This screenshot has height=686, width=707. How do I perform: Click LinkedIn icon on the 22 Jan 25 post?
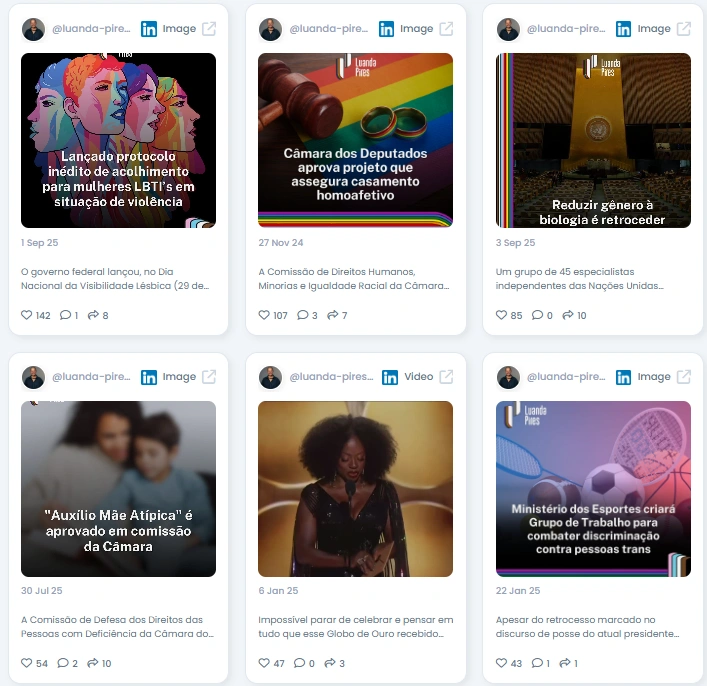[624, 377]
